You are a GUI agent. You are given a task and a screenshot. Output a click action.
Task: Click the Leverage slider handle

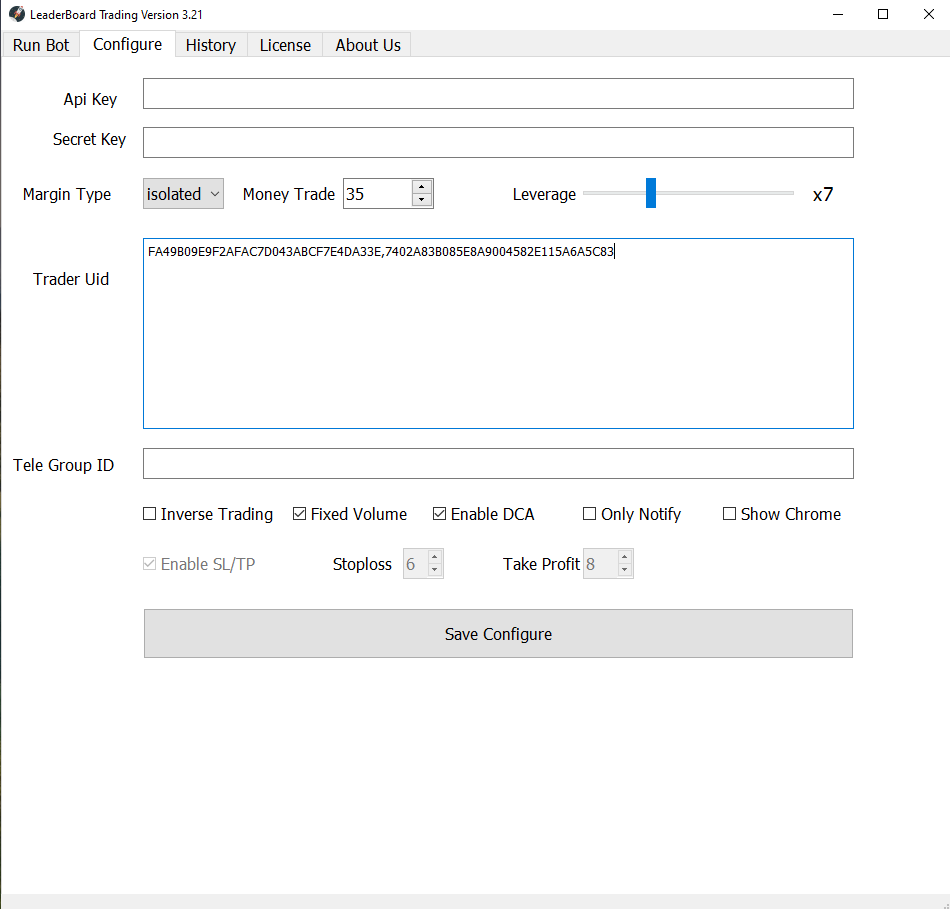651,193
